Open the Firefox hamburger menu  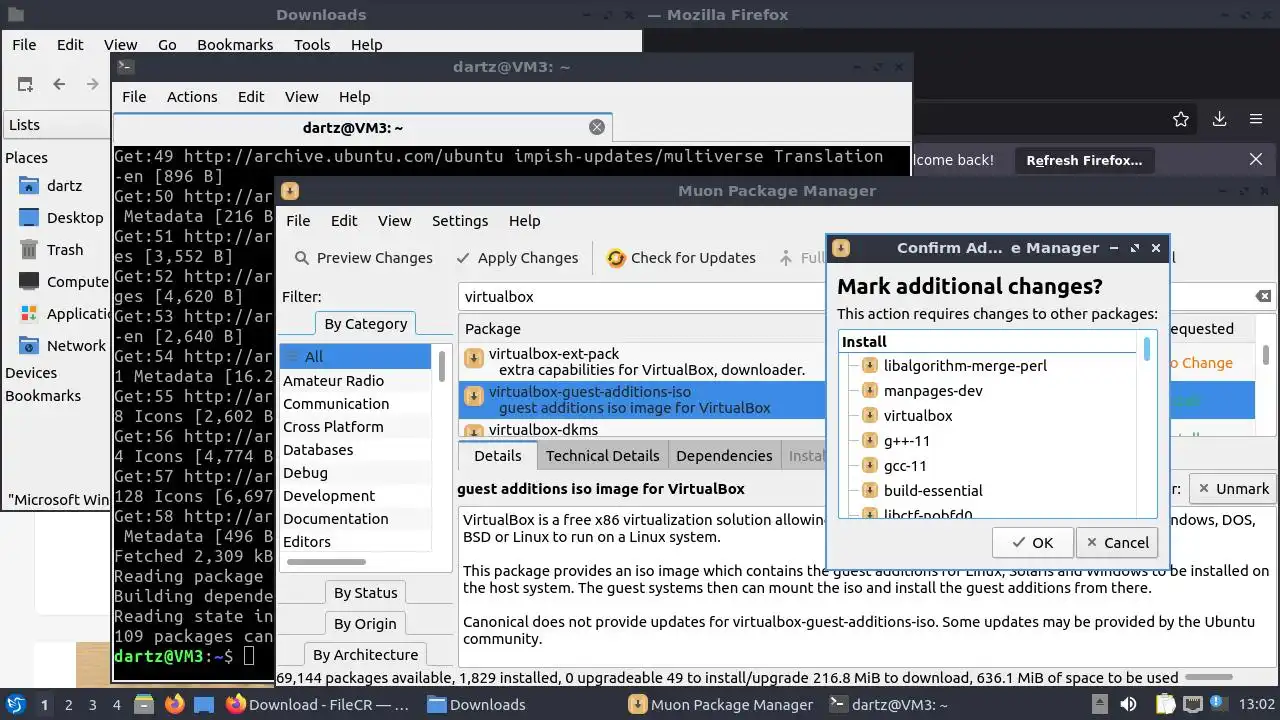[1256, 119]
